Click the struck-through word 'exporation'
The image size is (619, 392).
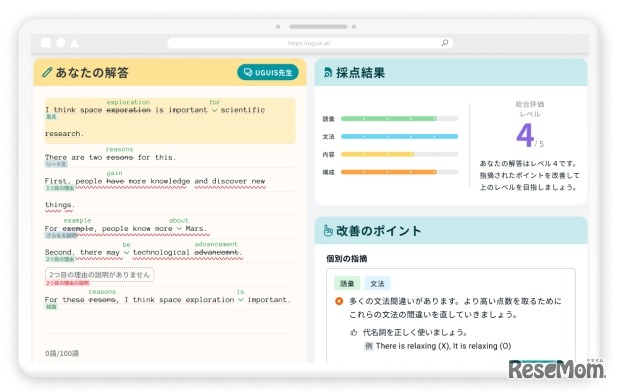coord(128,110)
